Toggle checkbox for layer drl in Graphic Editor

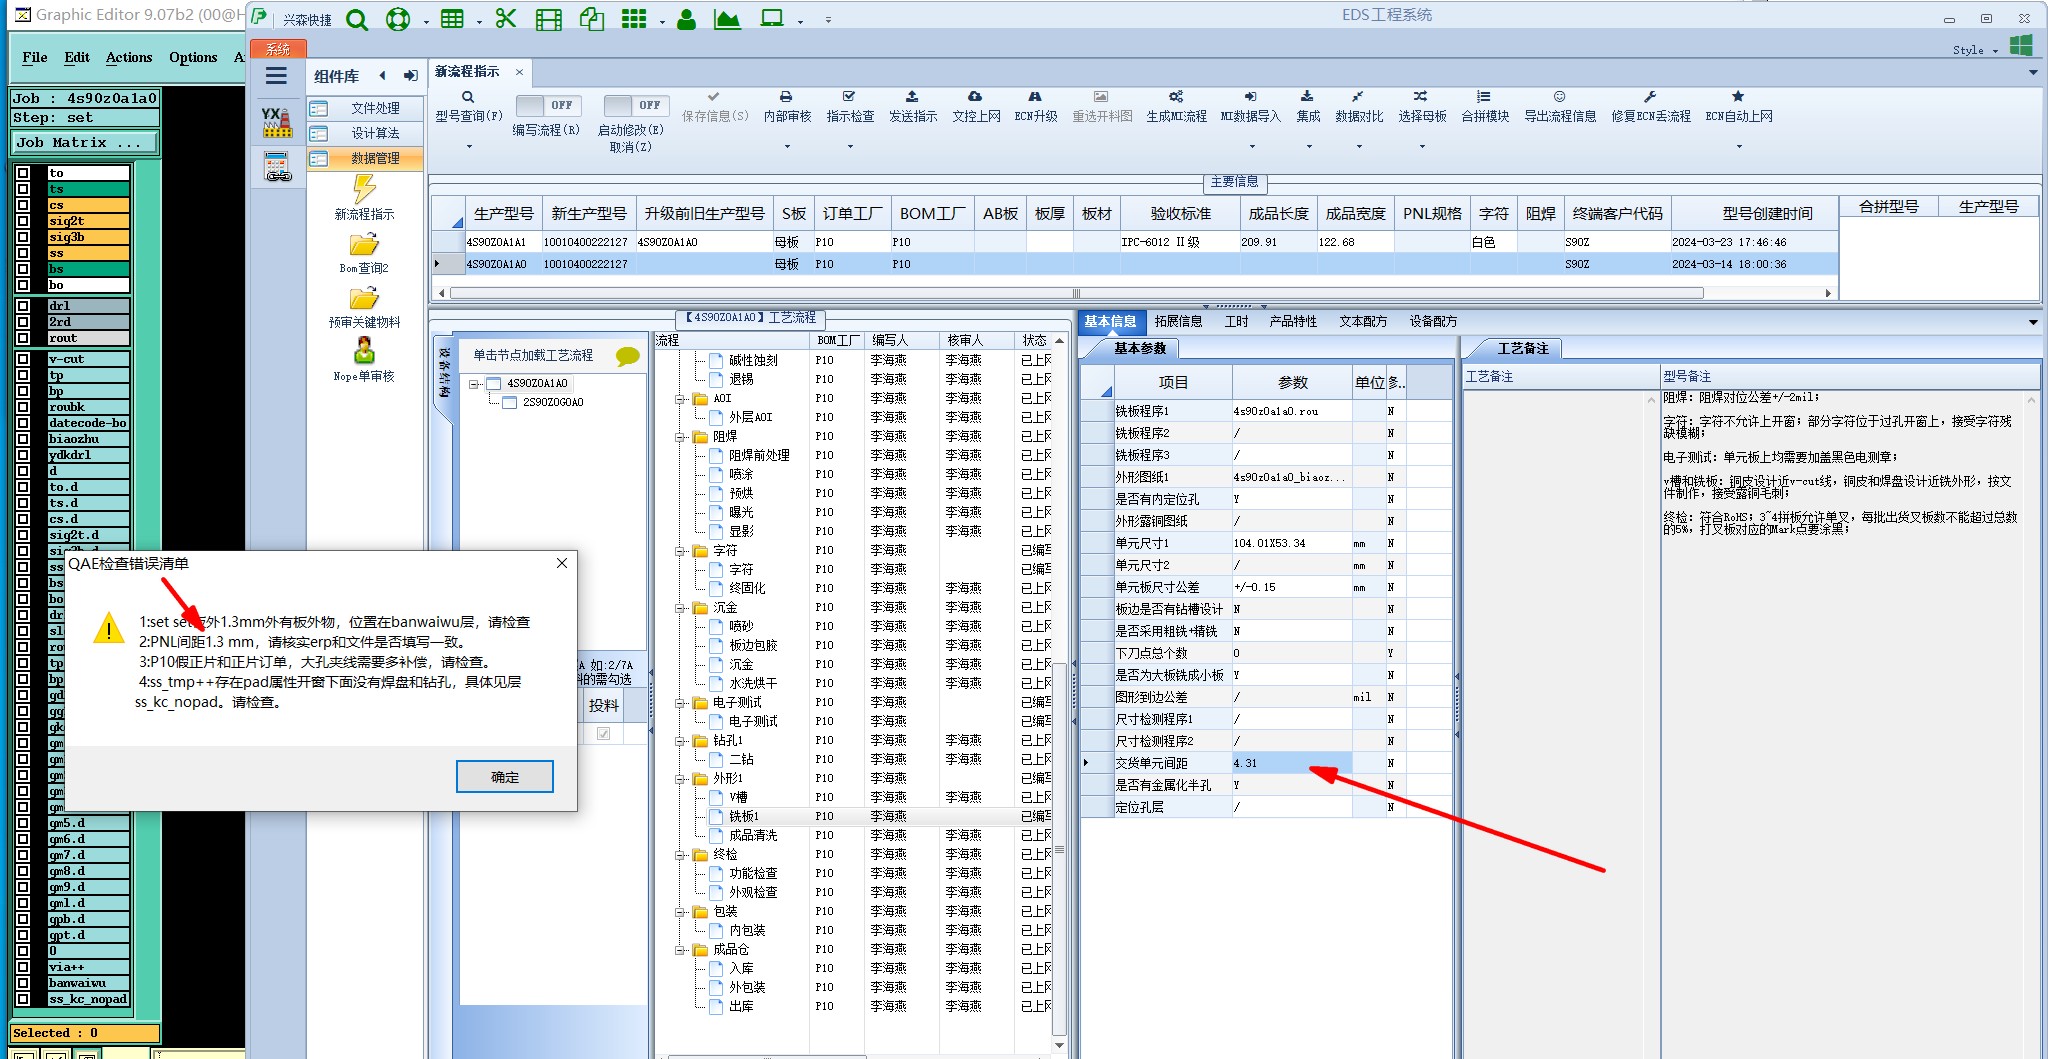(x=24, y=306)
